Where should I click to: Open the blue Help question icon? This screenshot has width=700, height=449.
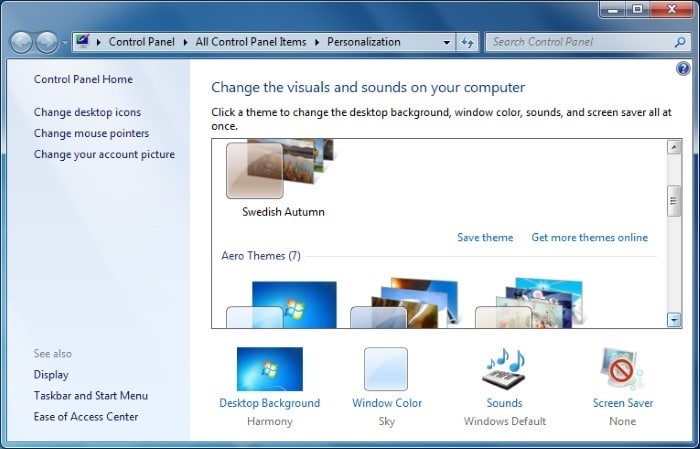point(683,69)
